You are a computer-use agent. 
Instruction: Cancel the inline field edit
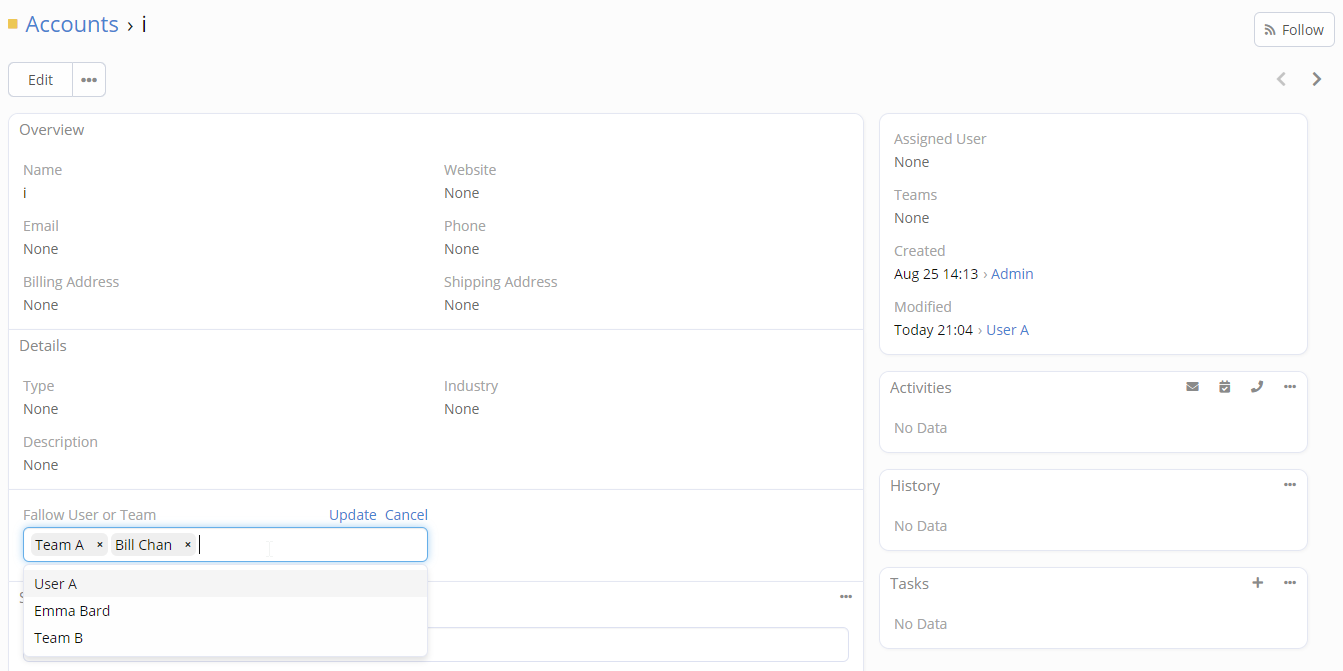406,515
